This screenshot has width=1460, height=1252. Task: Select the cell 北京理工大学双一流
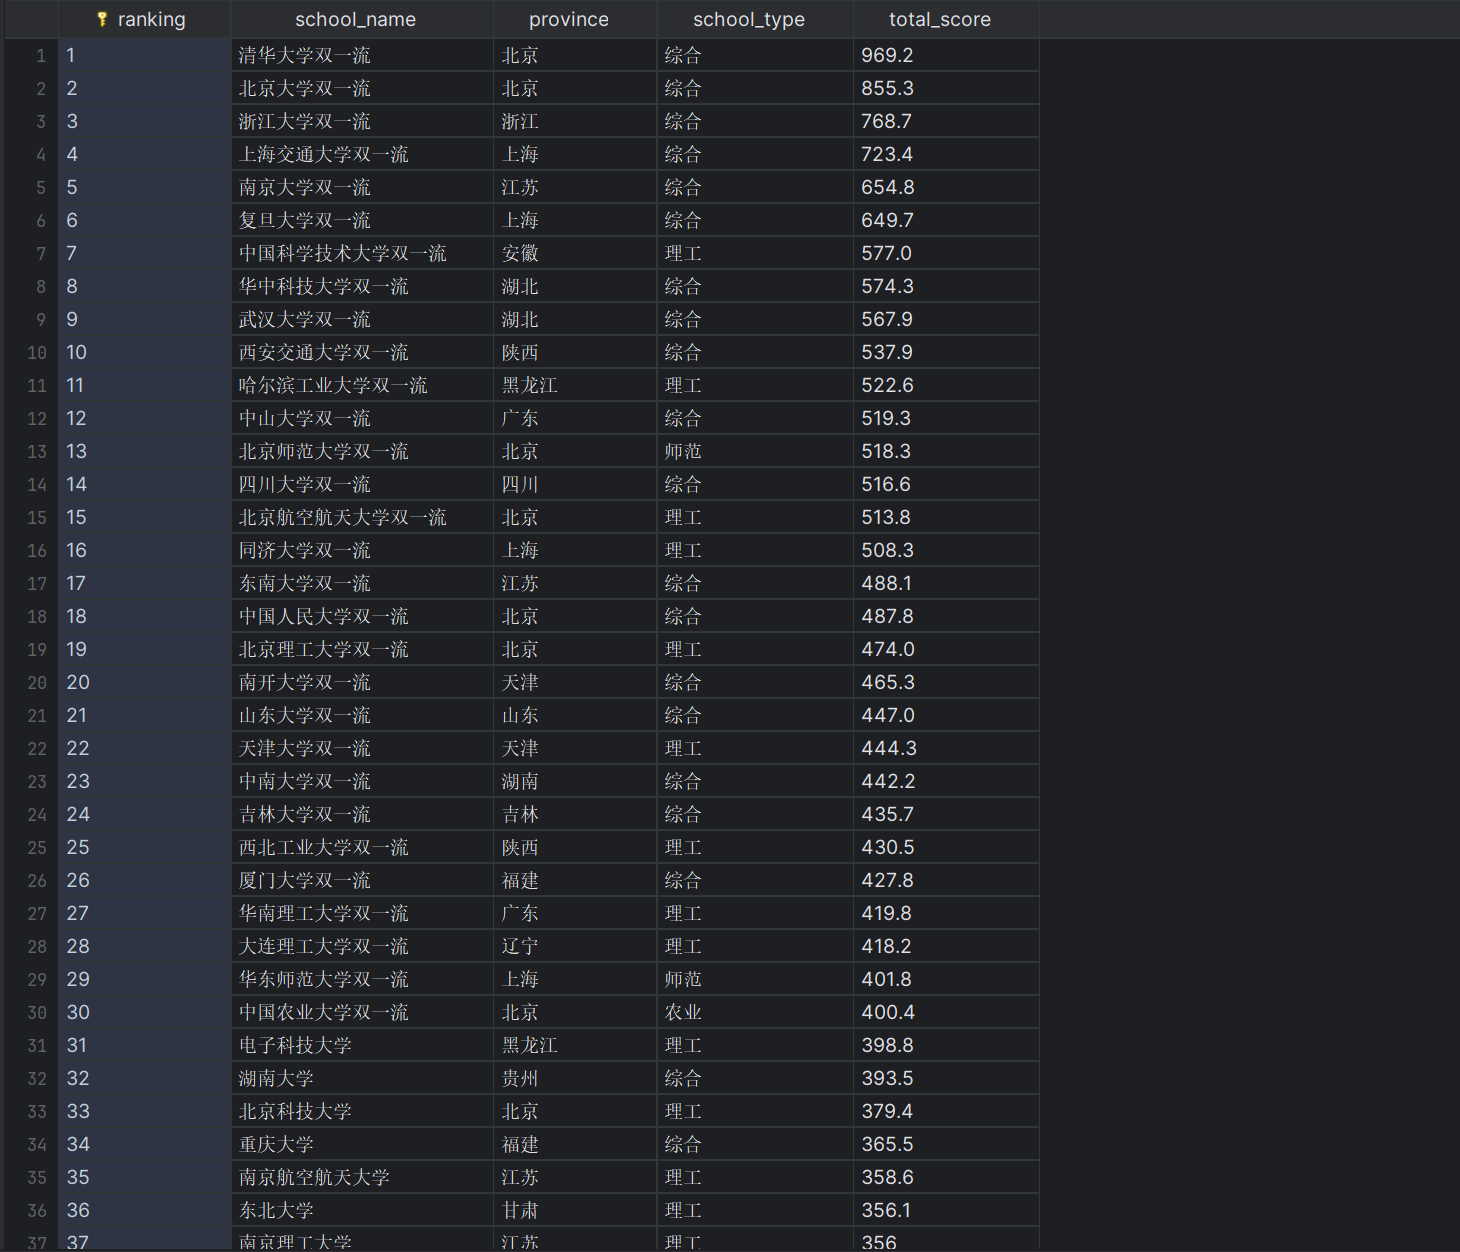click(362, 649)
